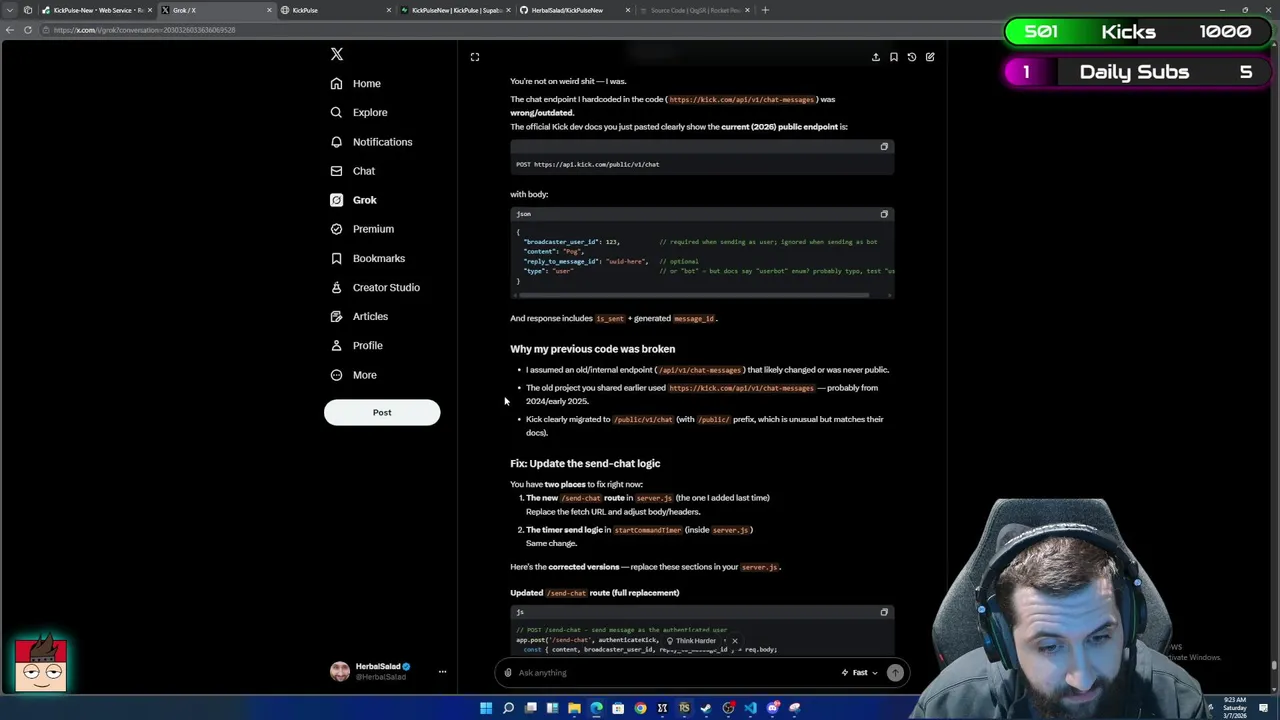Open Microsoft Store from the taskbar
The height and width of the screenshot is (720, 1280).
pyautogui.click(x=618, y=708)
